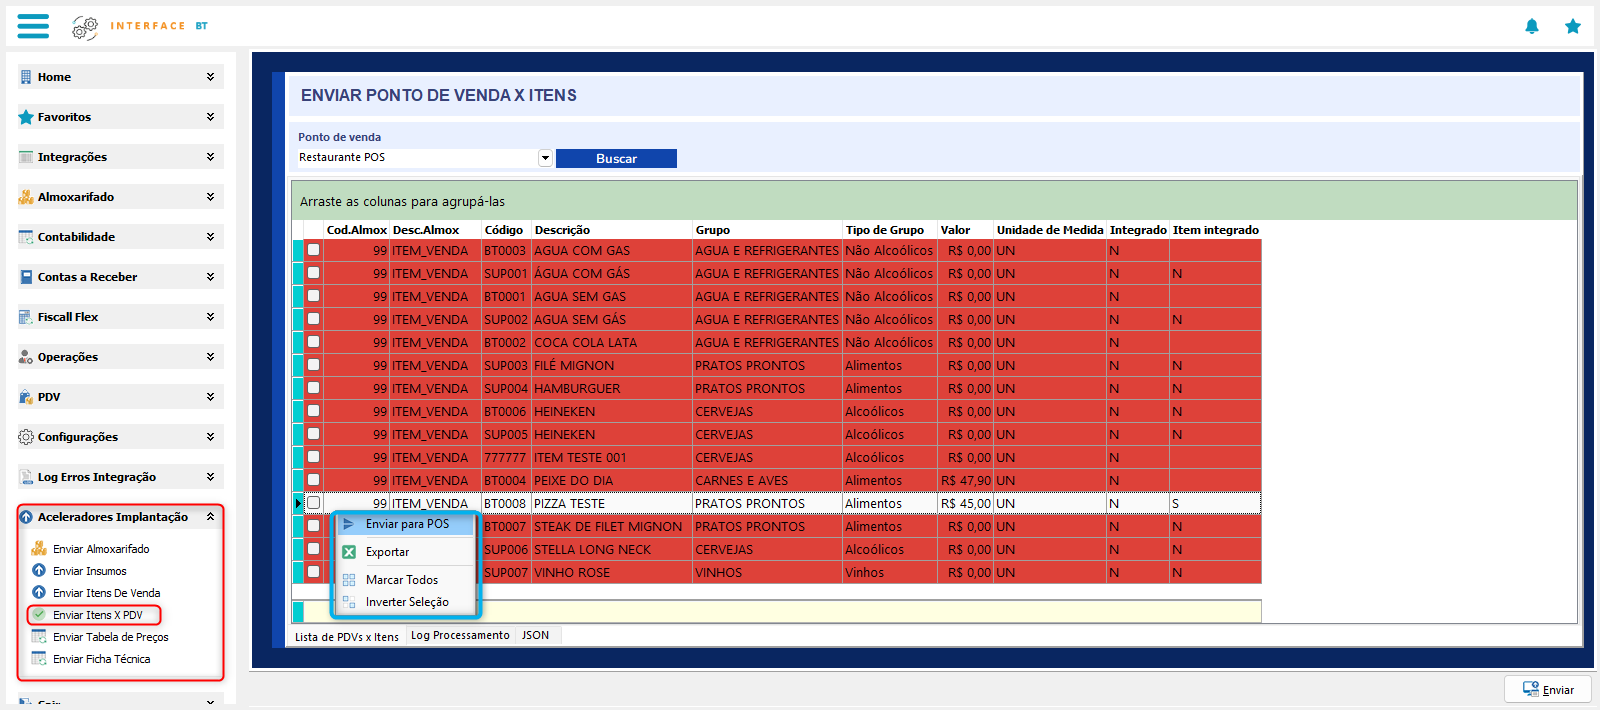
Task: Choose Marcar Todos from context menu
Action: pyautogui.click(x=406, y=580)
